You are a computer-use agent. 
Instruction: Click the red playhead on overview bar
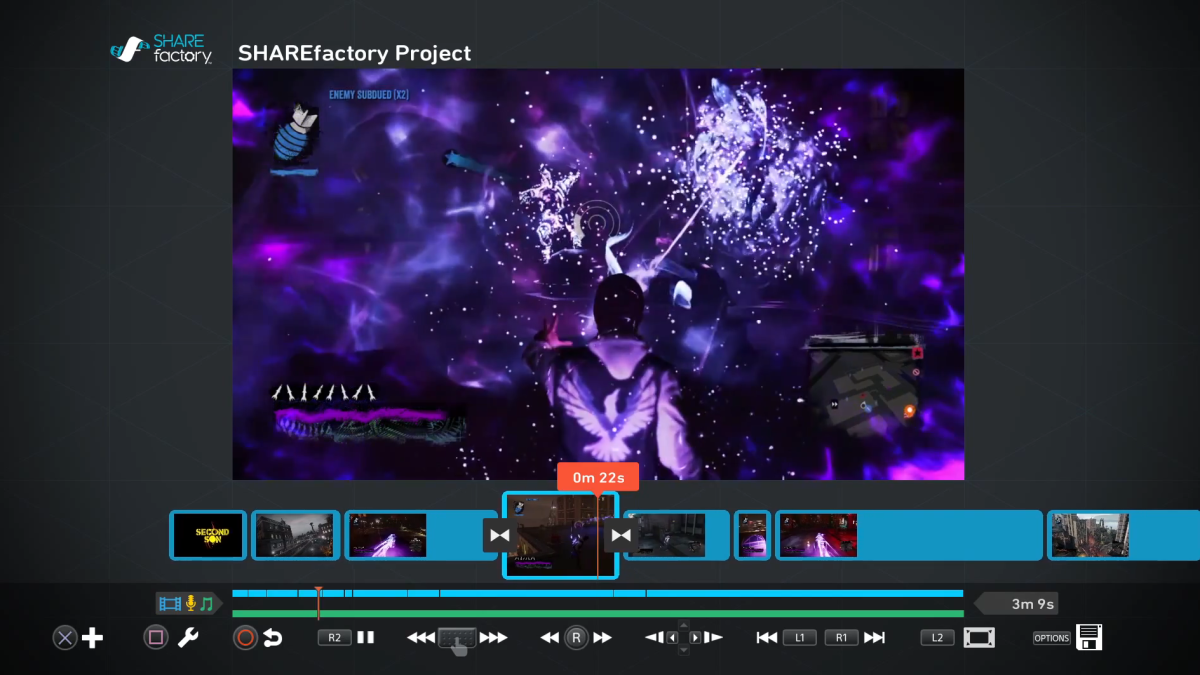point(318,602)
